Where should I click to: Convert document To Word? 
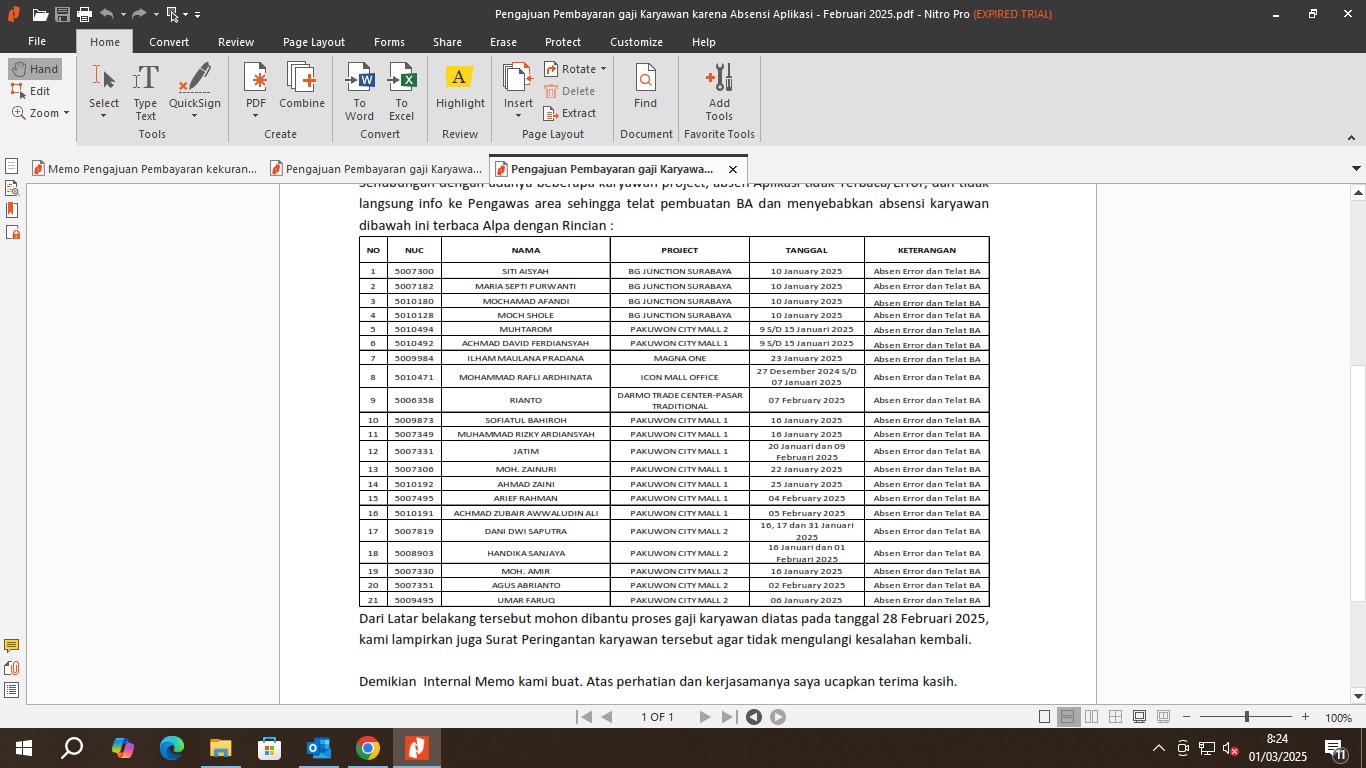click(x=360, y=90)
